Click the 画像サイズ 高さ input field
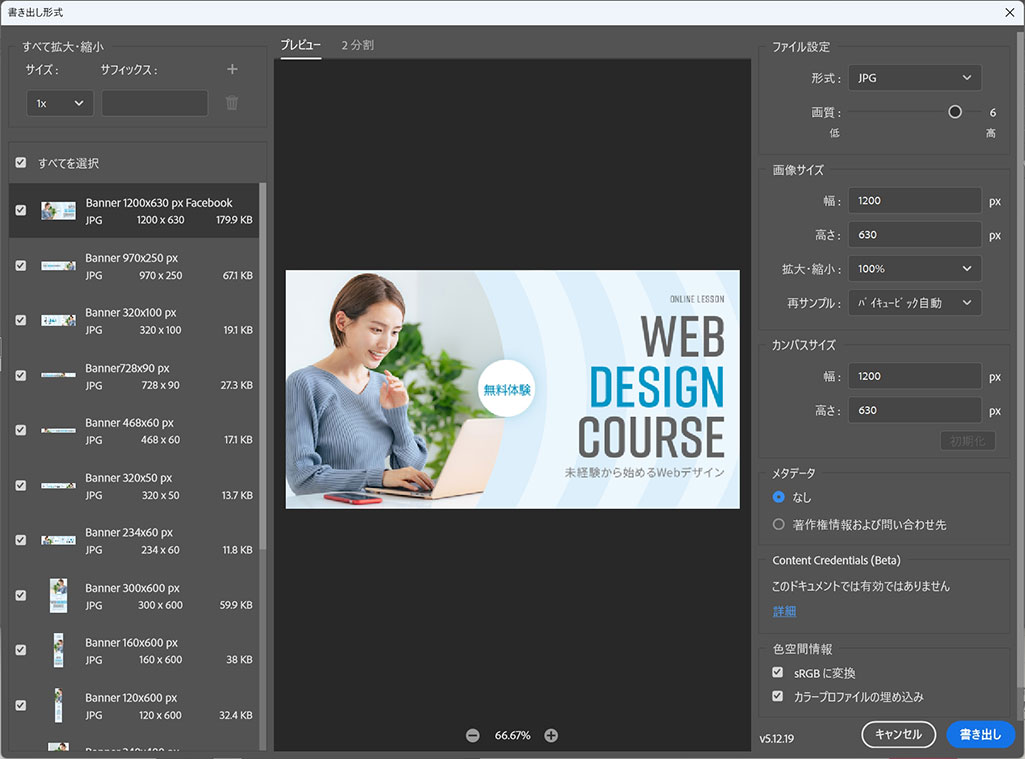Screen dimensions: 1025x759 pos(915,235)
